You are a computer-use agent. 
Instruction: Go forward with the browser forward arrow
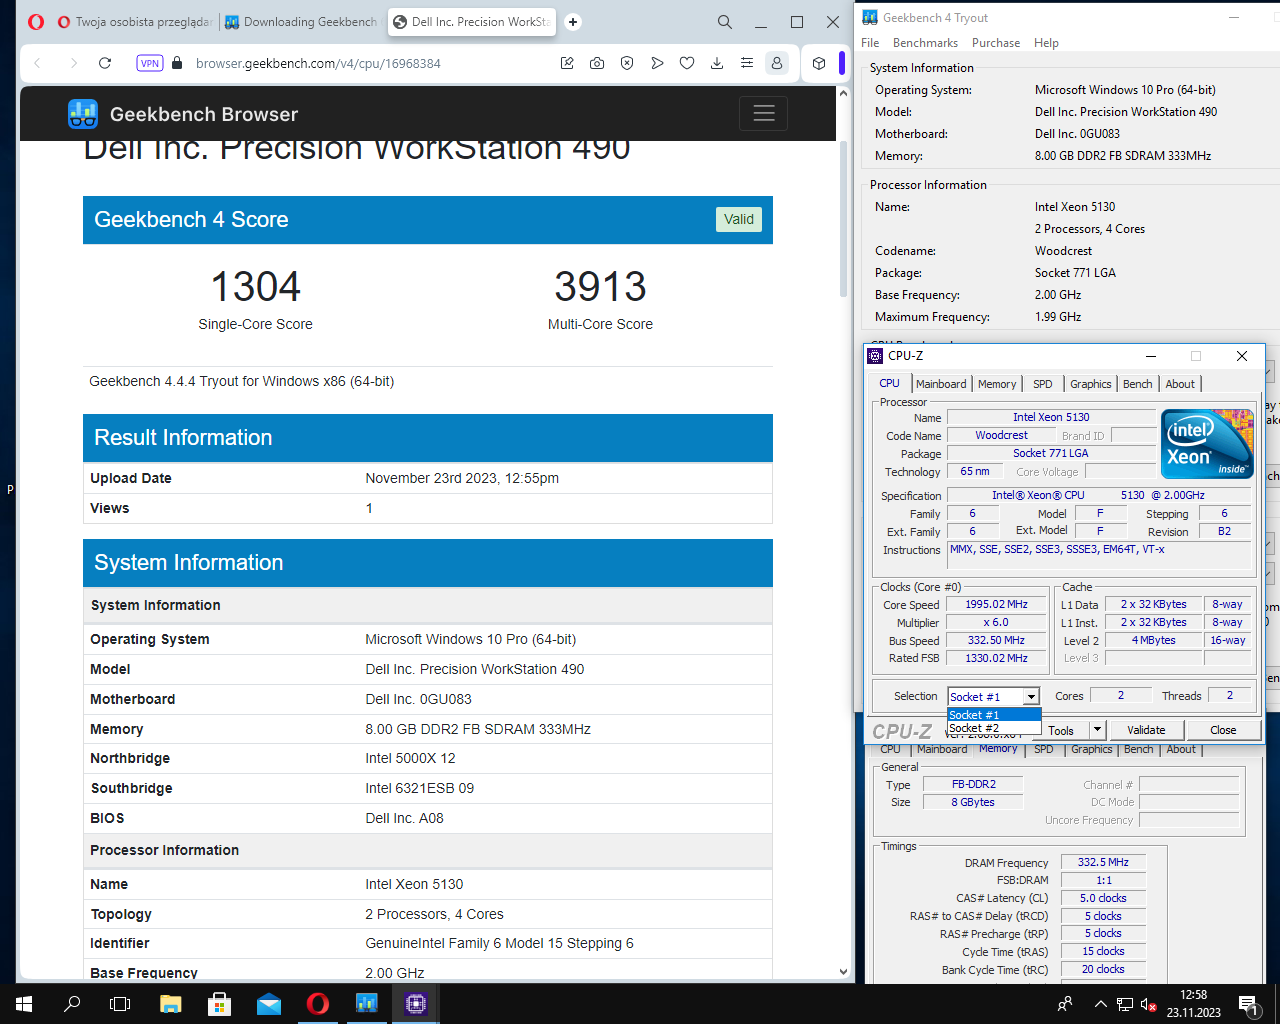pyautogui.click(x=73, y=63)
